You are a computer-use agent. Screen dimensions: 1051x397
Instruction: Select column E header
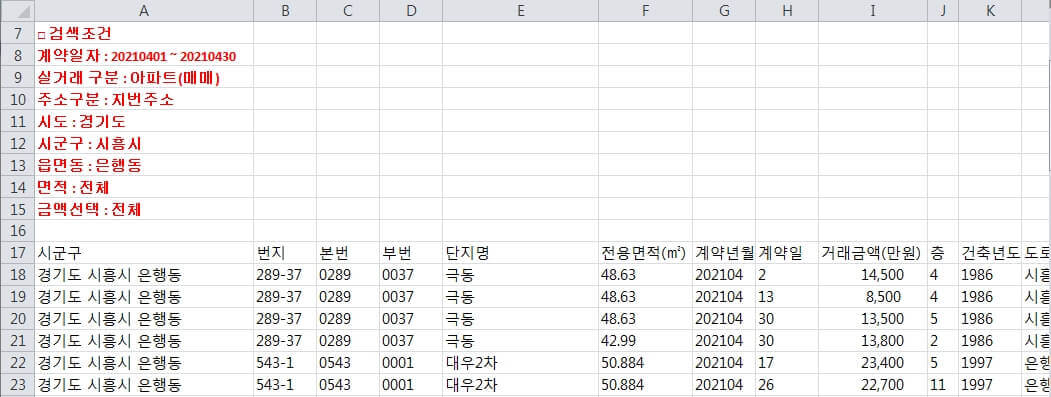521,11
